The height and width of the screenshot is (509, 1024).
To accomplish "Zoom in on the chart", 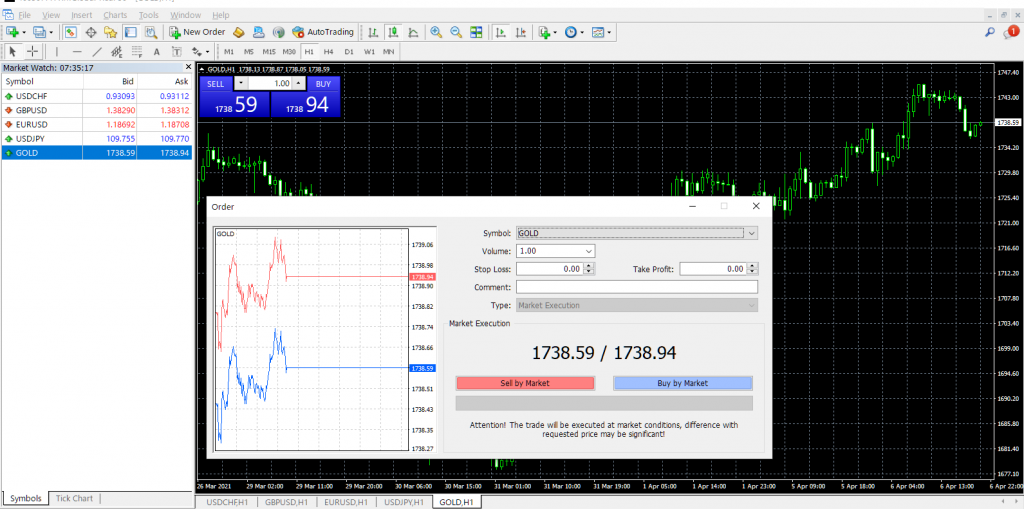I will pyautogui.click(x=436, y=31).
